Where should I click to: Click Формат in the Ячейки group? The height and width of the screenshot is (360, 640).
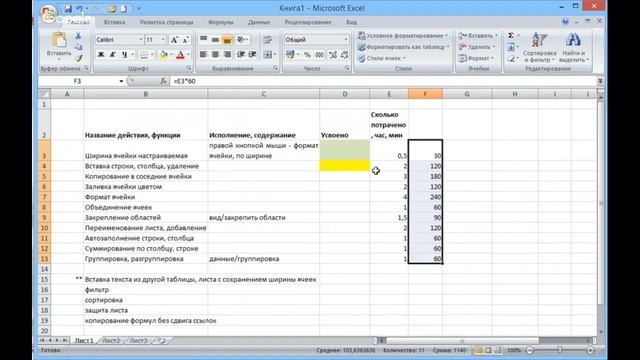[476, 58]
